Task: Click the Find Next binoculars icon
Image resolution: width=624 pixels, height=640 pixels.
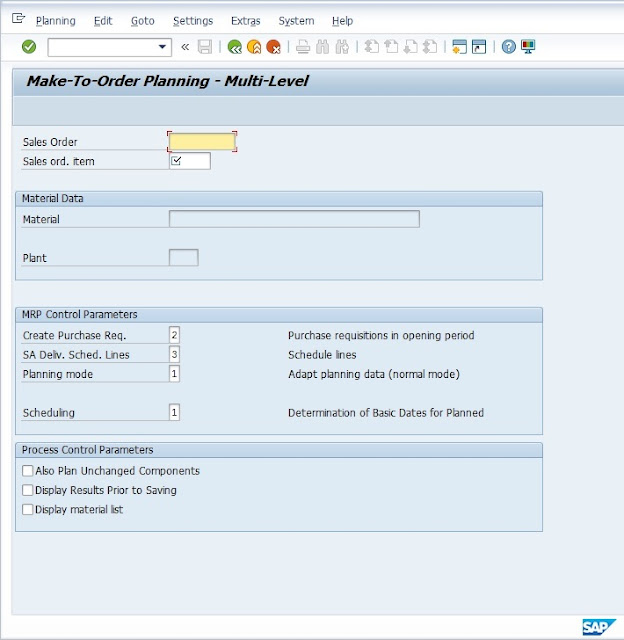Action: click(342, 47)
